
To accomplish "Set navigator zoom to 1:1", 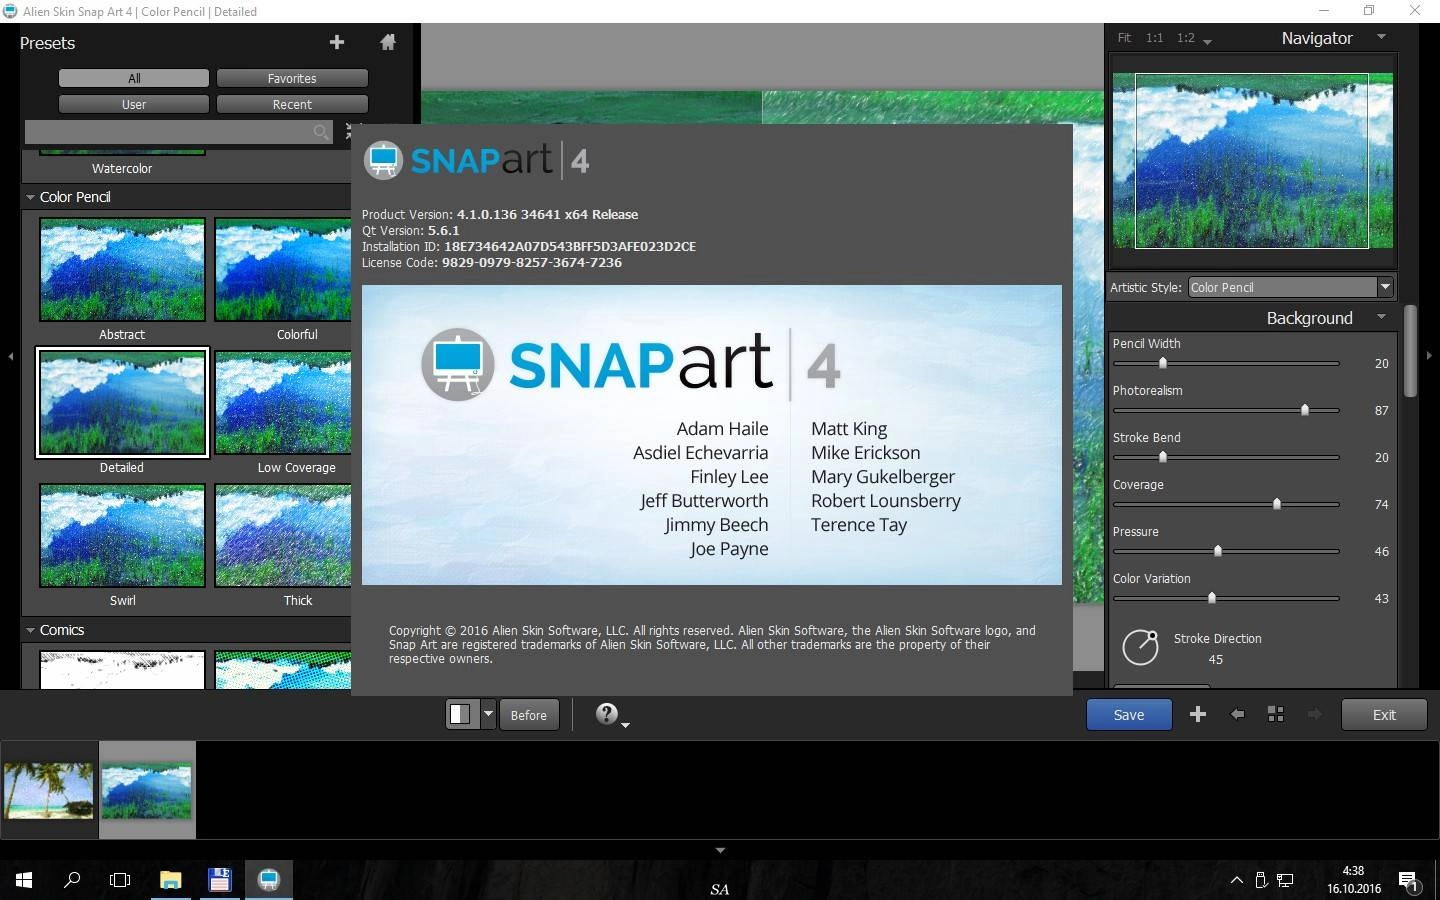I will [x=1154, y=38].
